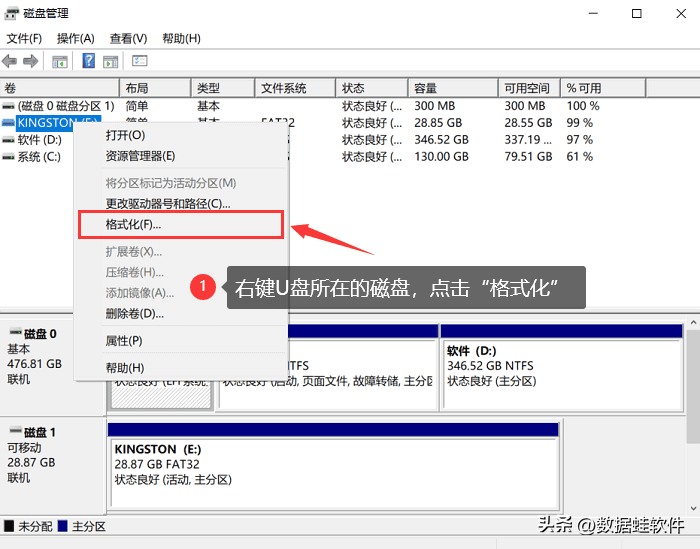
Task: Choose 更改驱动器号和路径(C)... option
Action: pyautogui.click(x=167, y=204)
